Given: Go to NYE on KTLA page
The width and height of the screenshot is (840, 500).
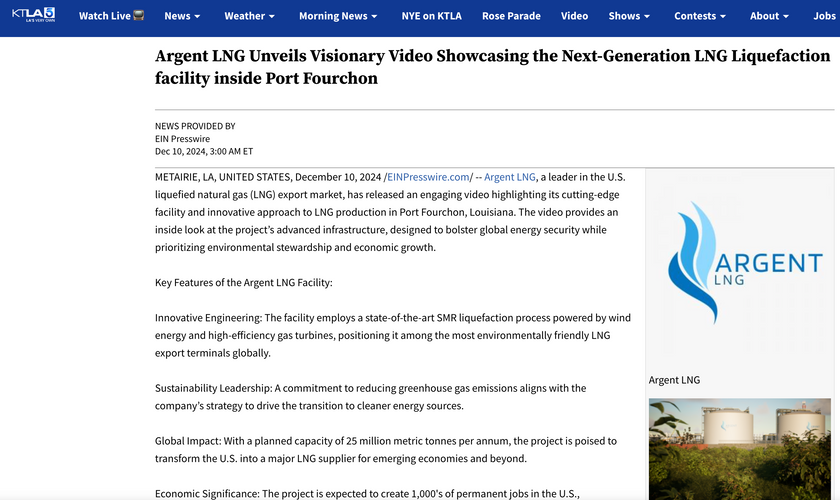Looking at the screenshot, I should (433, 16).
